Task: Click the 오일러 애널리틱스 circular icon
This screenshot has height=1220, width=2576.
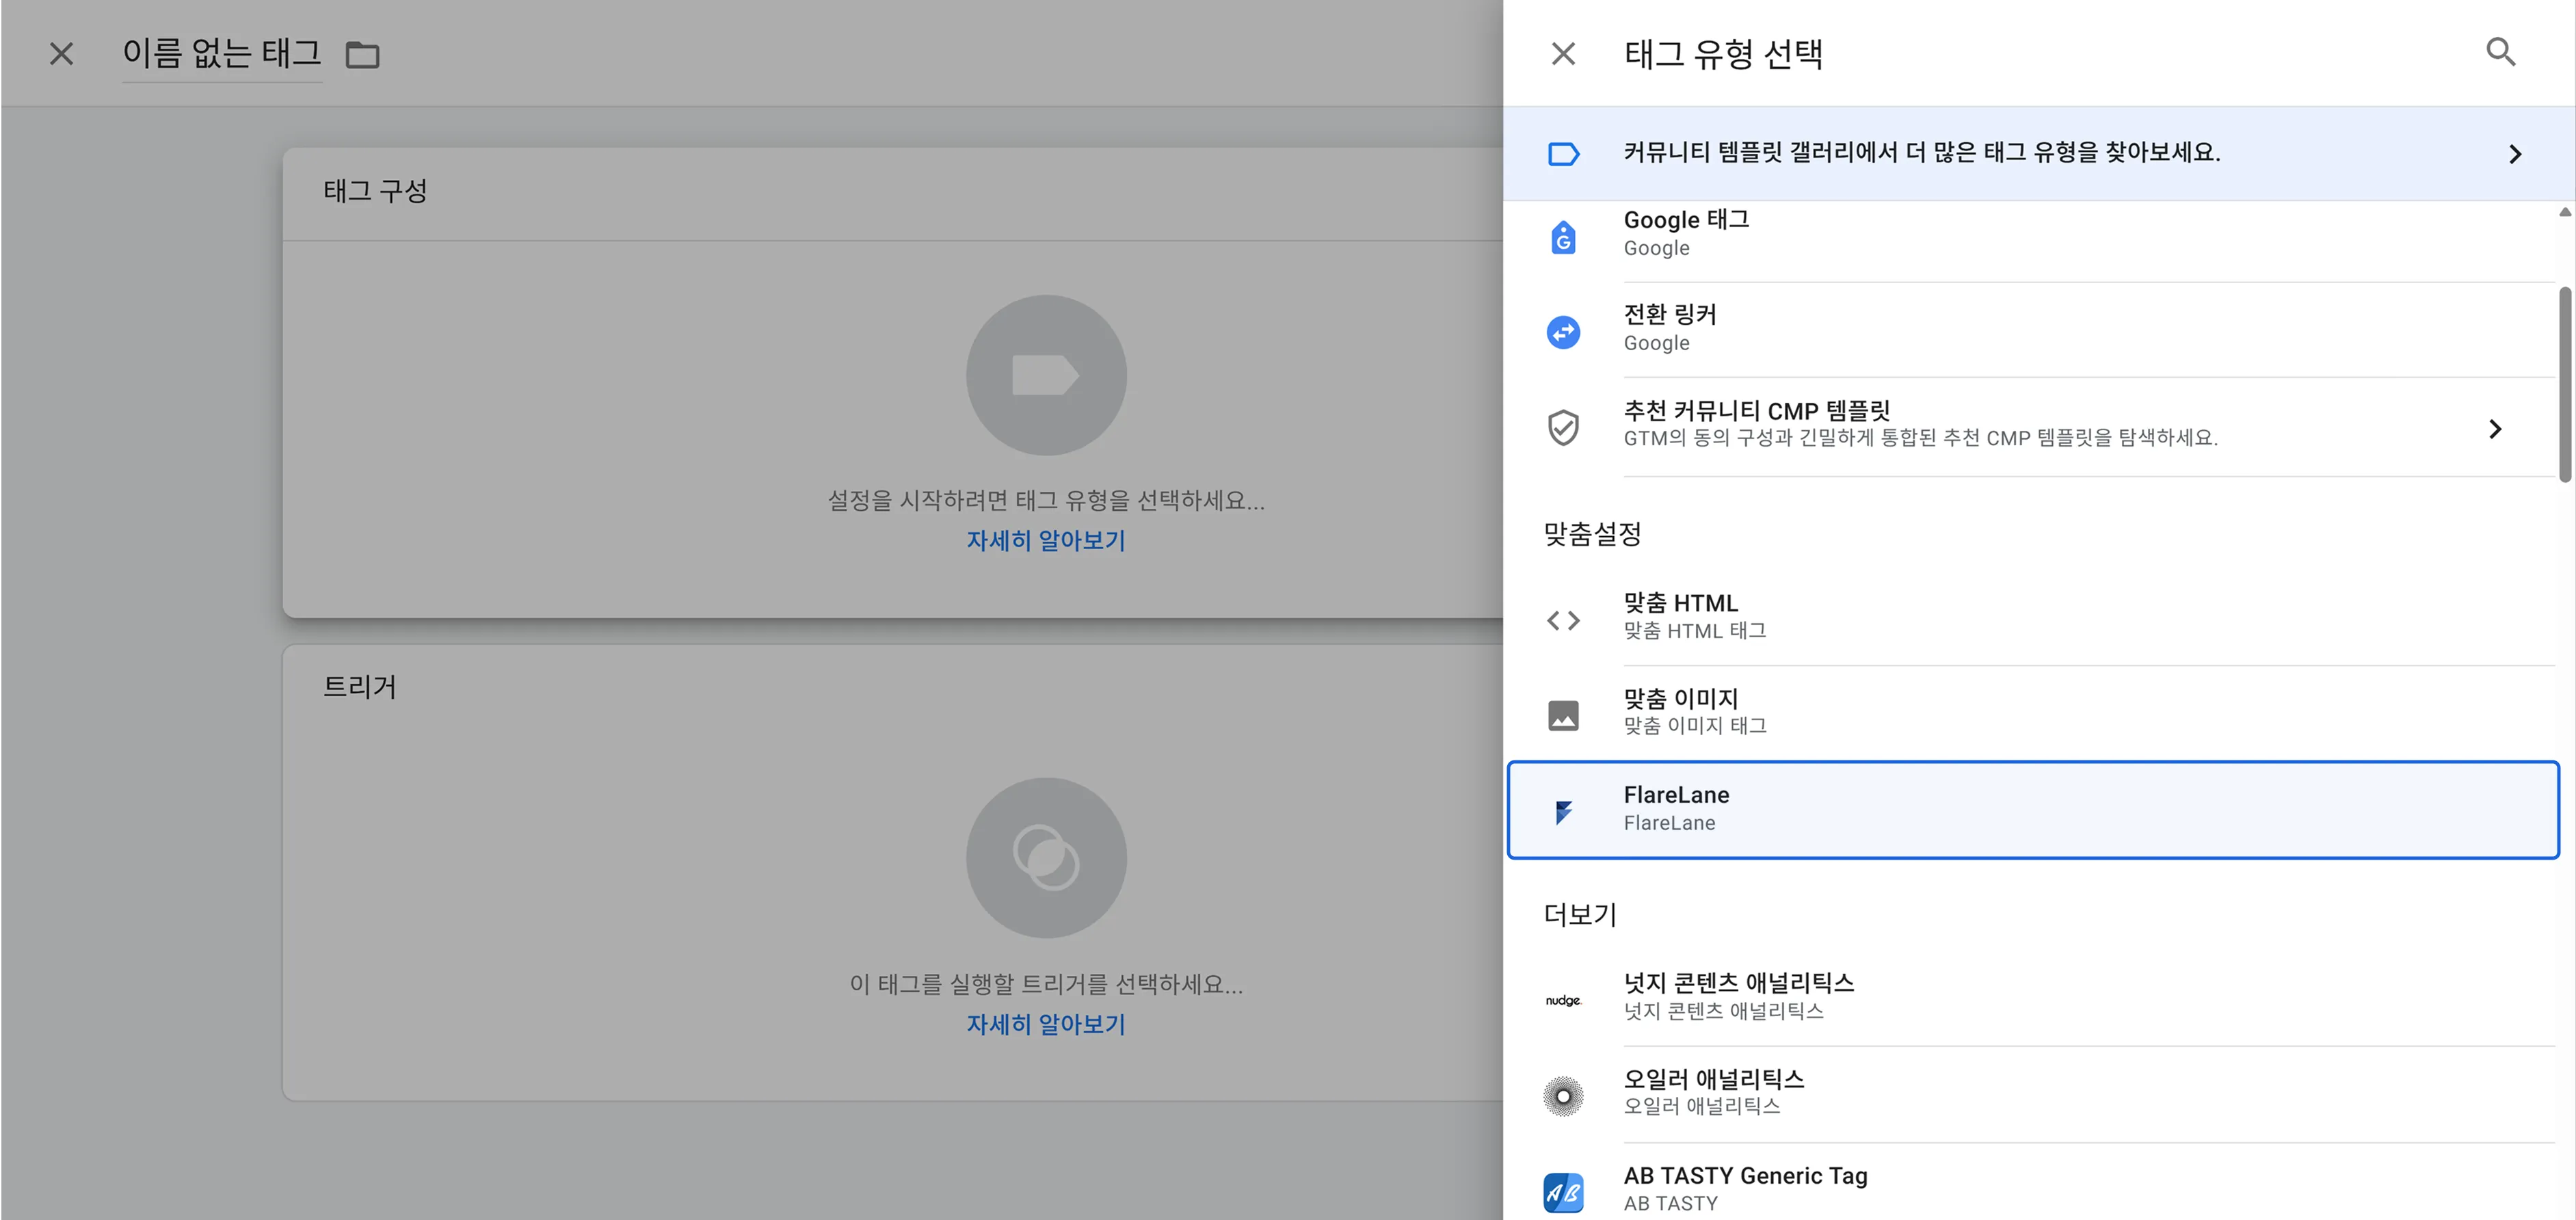Action: pos(1563,1096)
